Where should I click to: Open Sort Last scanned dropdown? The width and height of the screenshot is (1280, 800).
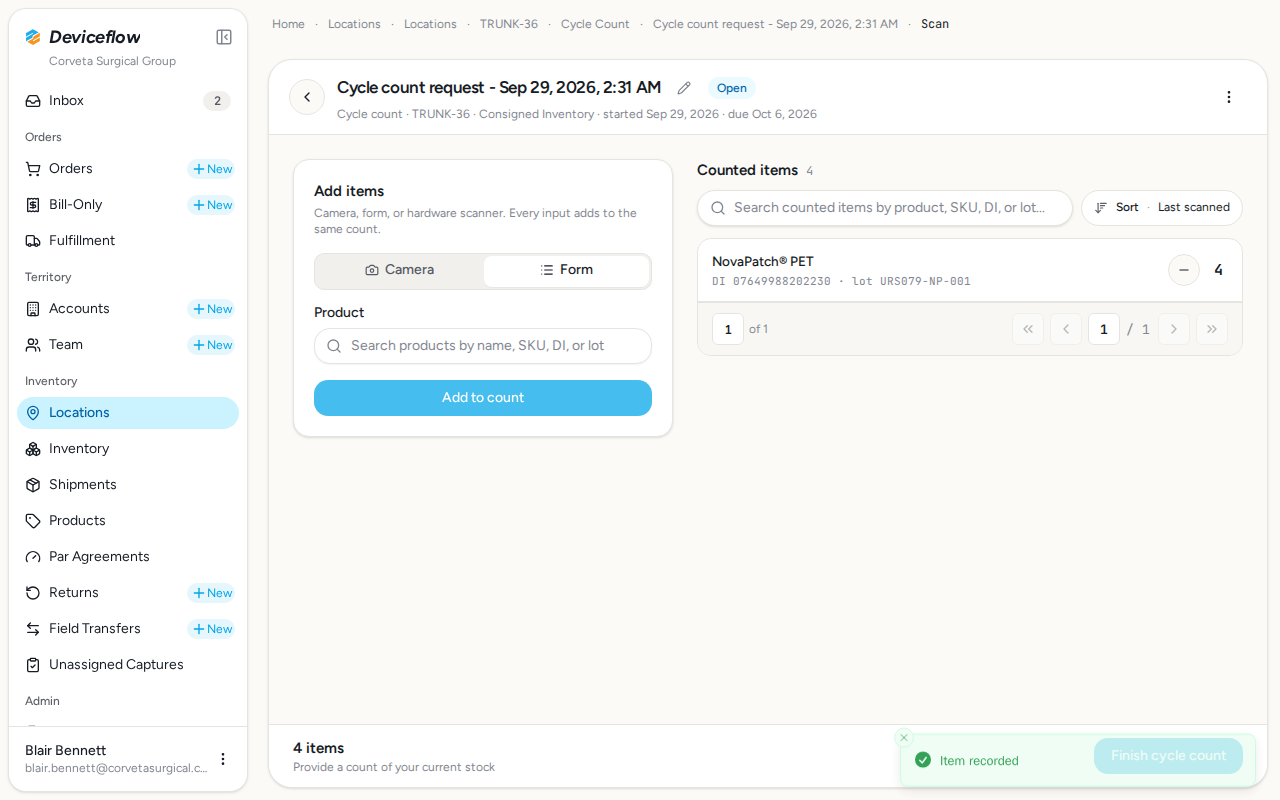click(x=1162, y=208)
